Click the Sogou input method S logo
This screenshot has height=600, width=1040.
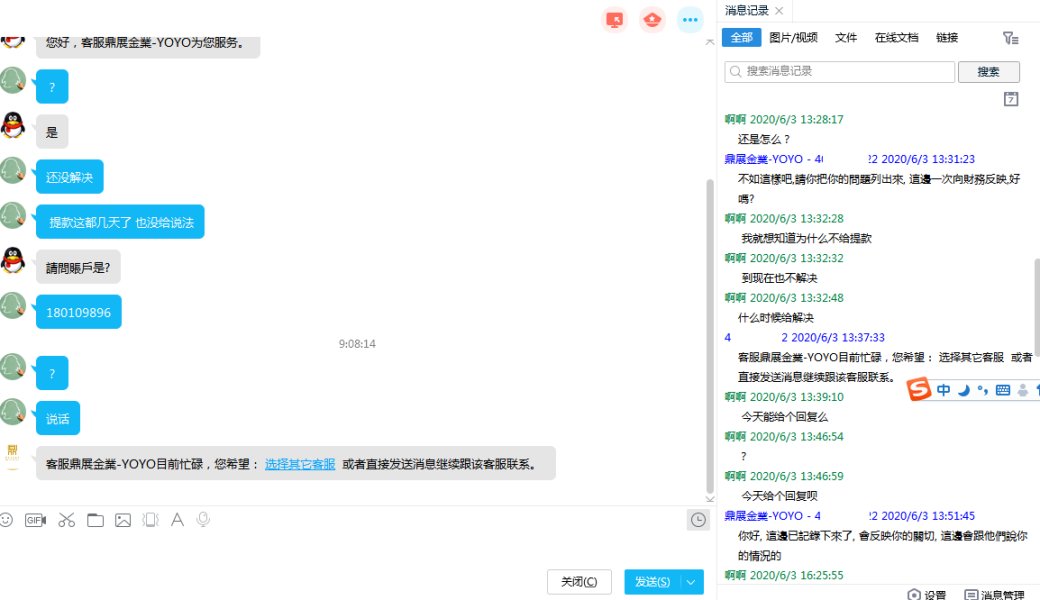[919, 389]
